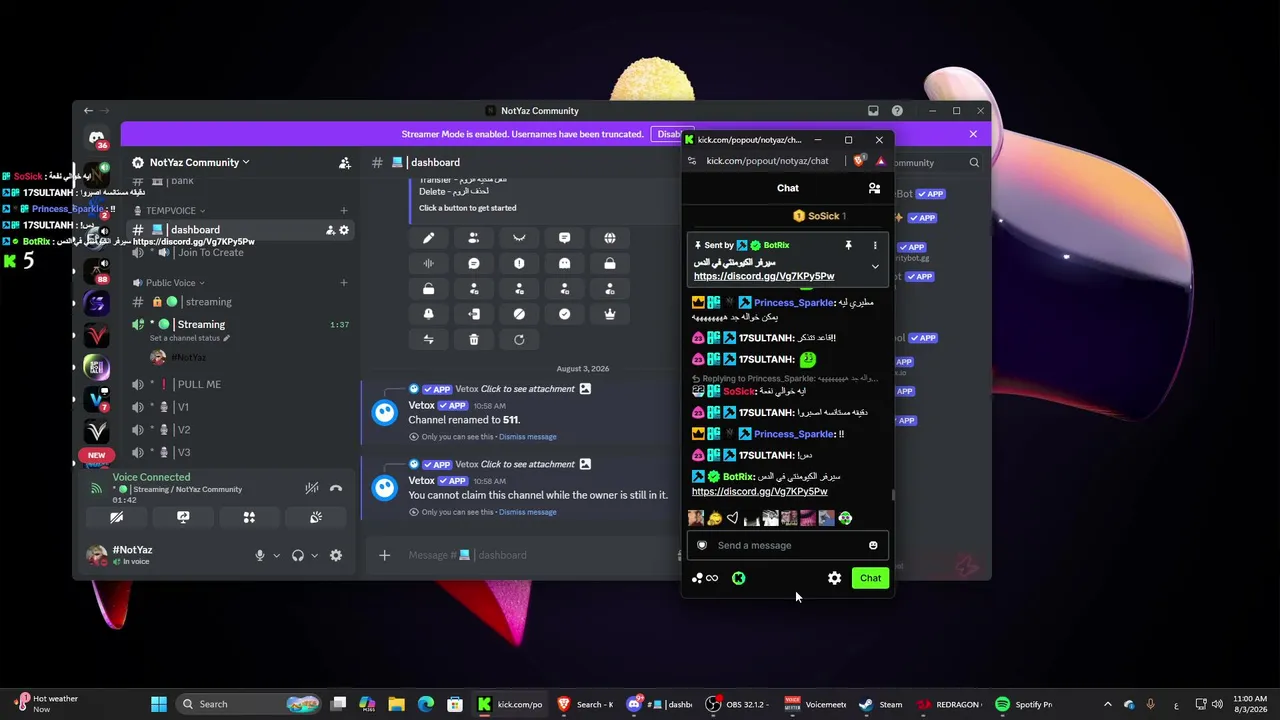This screenshot has width=1280, height=720.
Task: Join the V2 voice channel
Action: (x=240, y=430)
